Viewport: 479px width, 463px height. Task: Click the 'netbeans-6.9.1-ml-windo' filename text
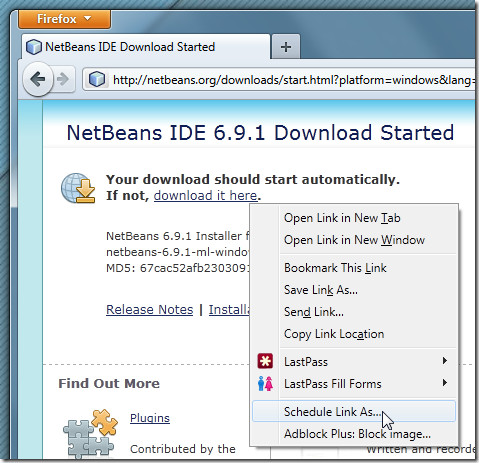178,252
